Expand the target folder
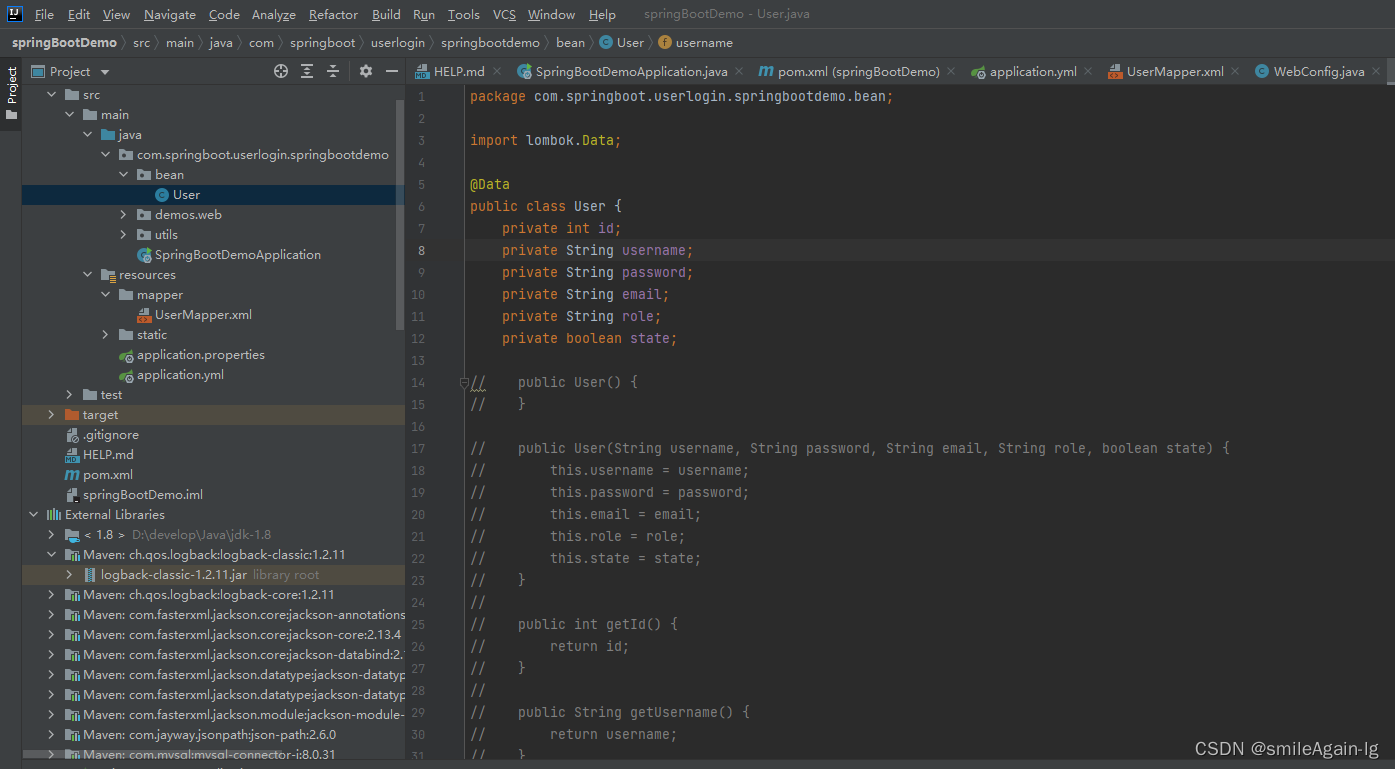 [x=51, y=415]
